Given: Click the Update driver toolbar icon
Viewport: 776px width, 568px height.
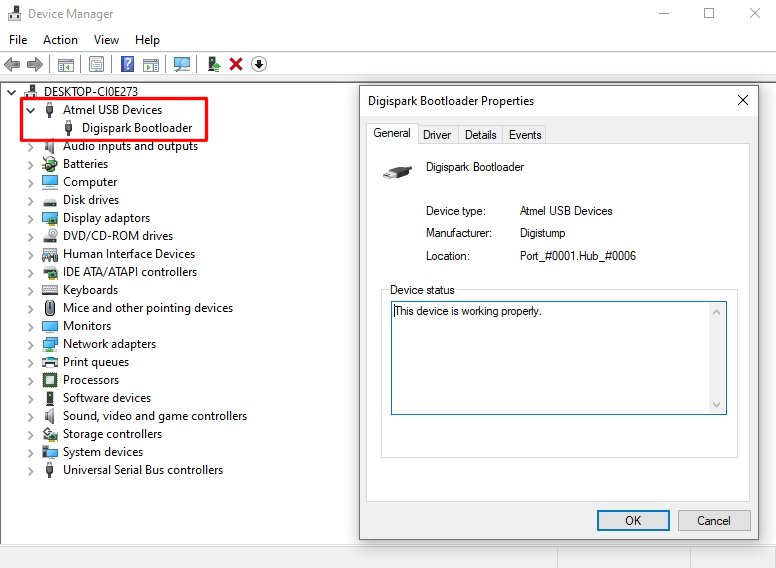Looking at the screenshot, I should tap(214, 64).
